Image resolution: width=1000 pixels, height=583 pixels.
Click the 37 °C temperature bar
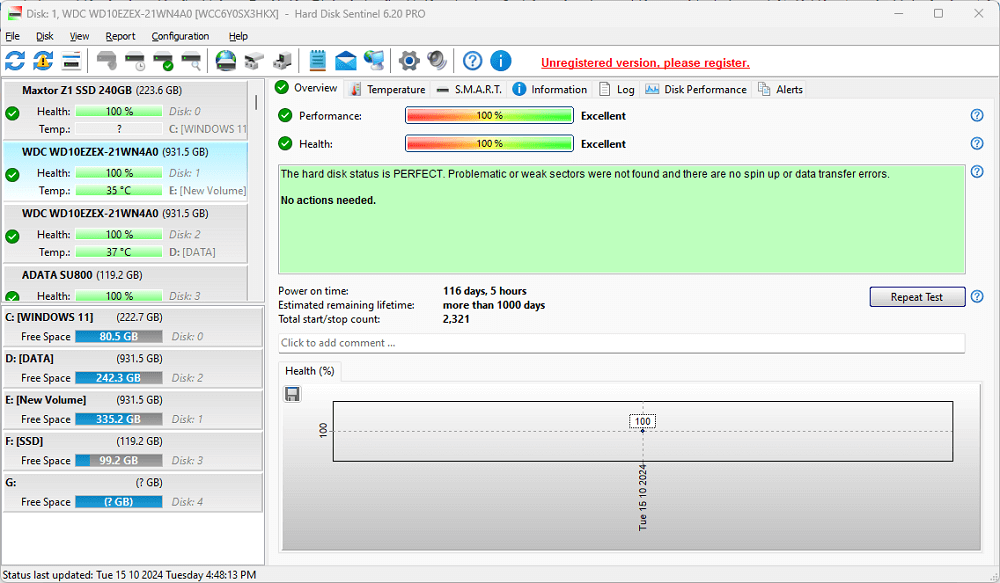coord(119,252)
